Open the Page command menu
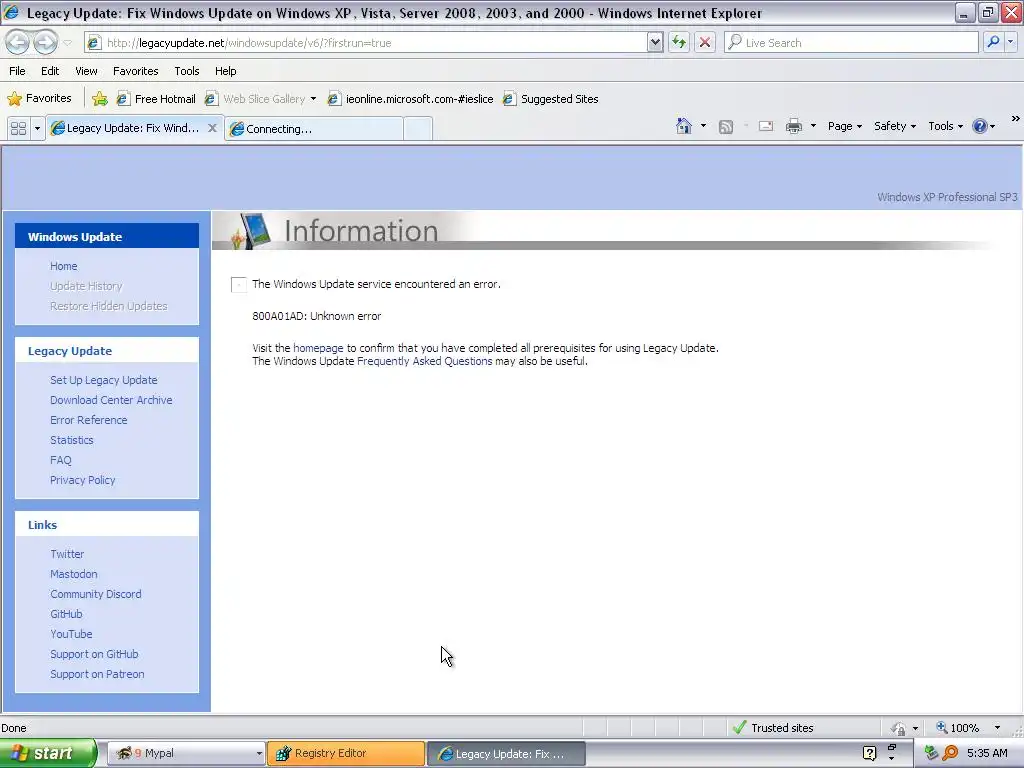The height and width of the screenshot is (768, 1024). (x=844, y=126)
